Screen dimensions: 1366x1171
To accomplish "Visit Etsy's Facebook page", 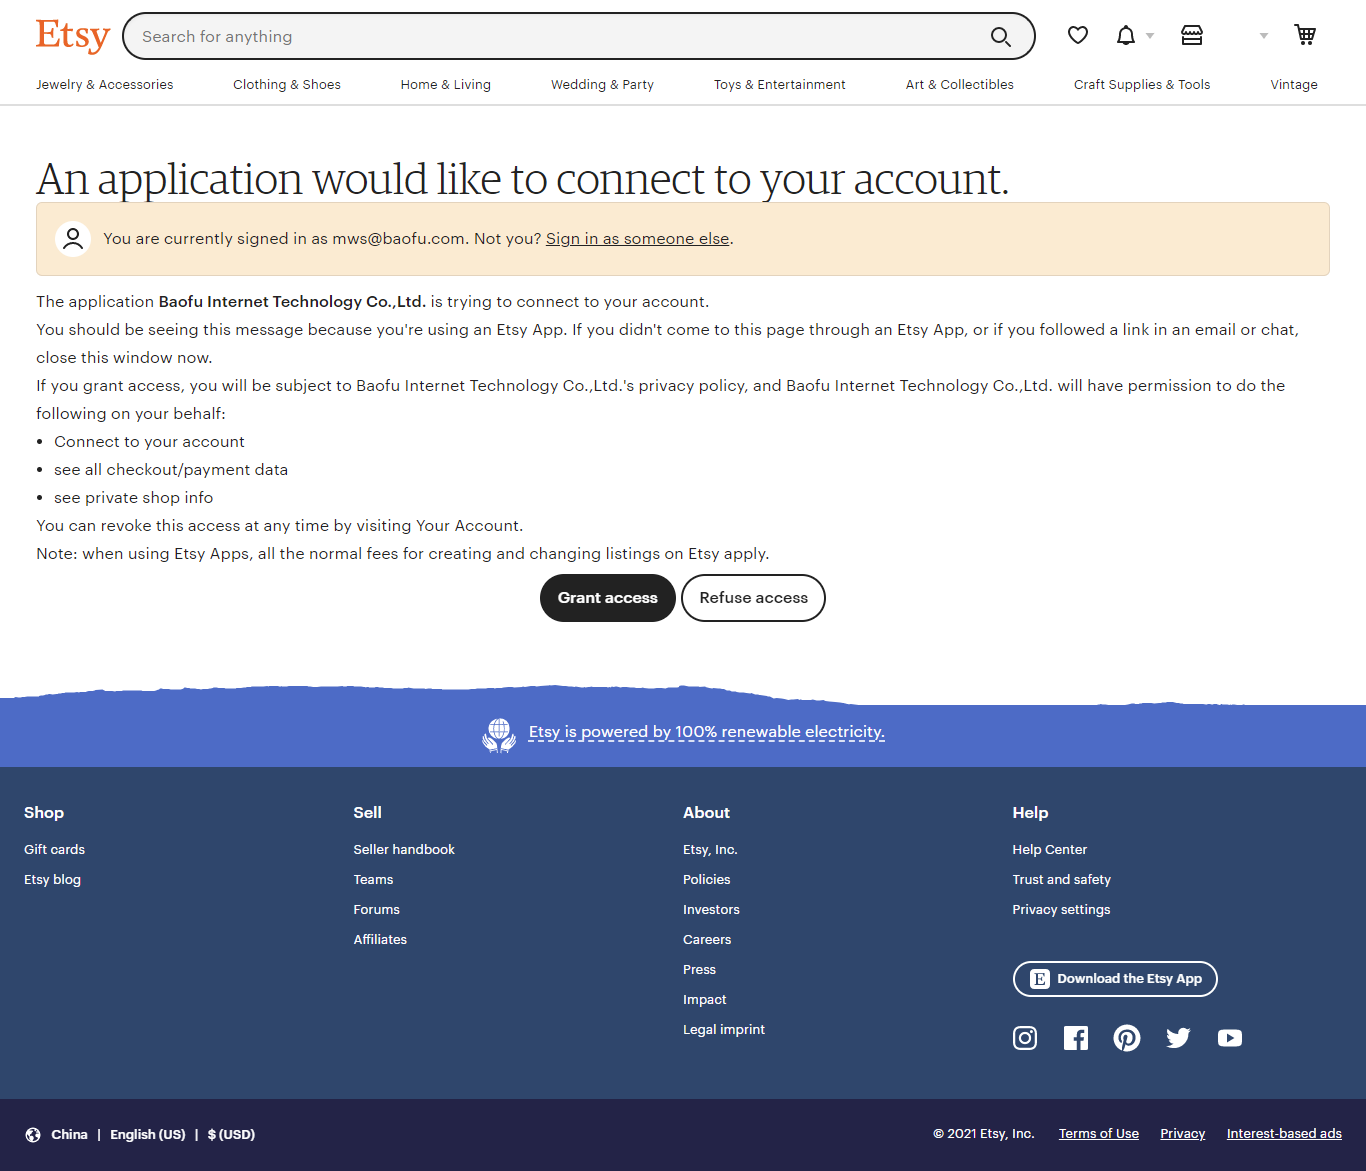I will 1076,1038.
